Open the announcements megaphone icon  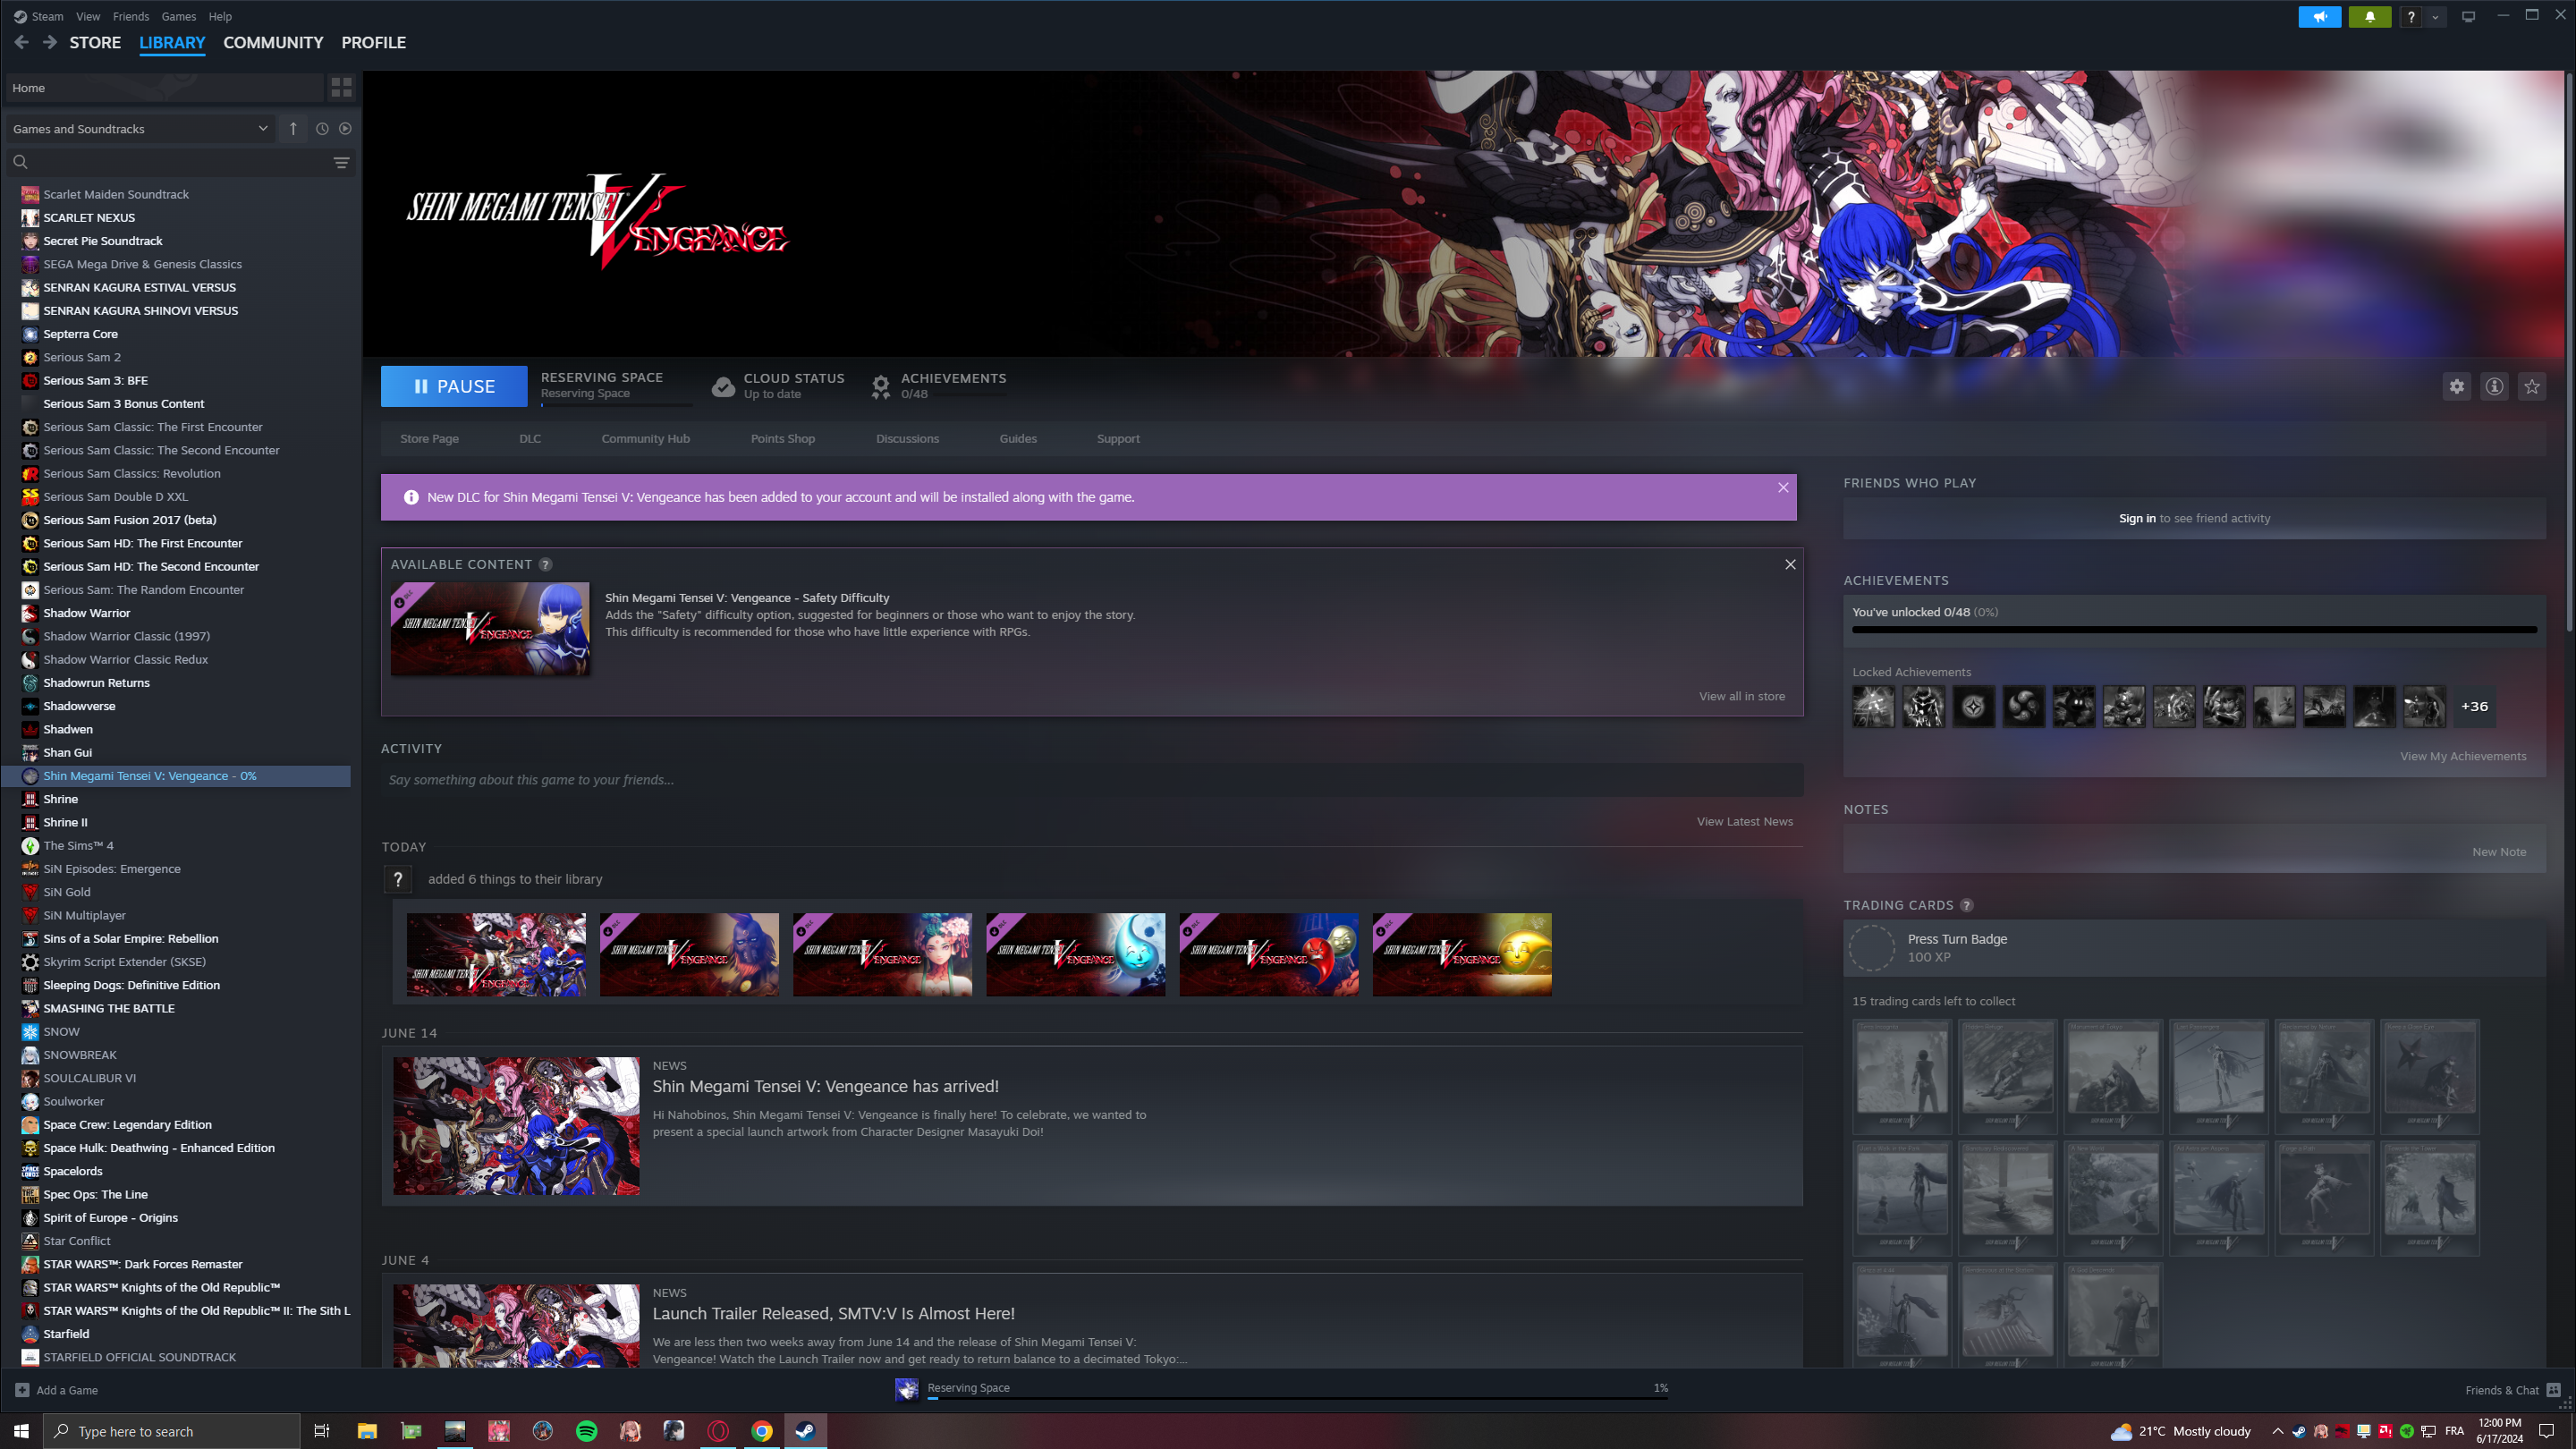point(2320,16)
